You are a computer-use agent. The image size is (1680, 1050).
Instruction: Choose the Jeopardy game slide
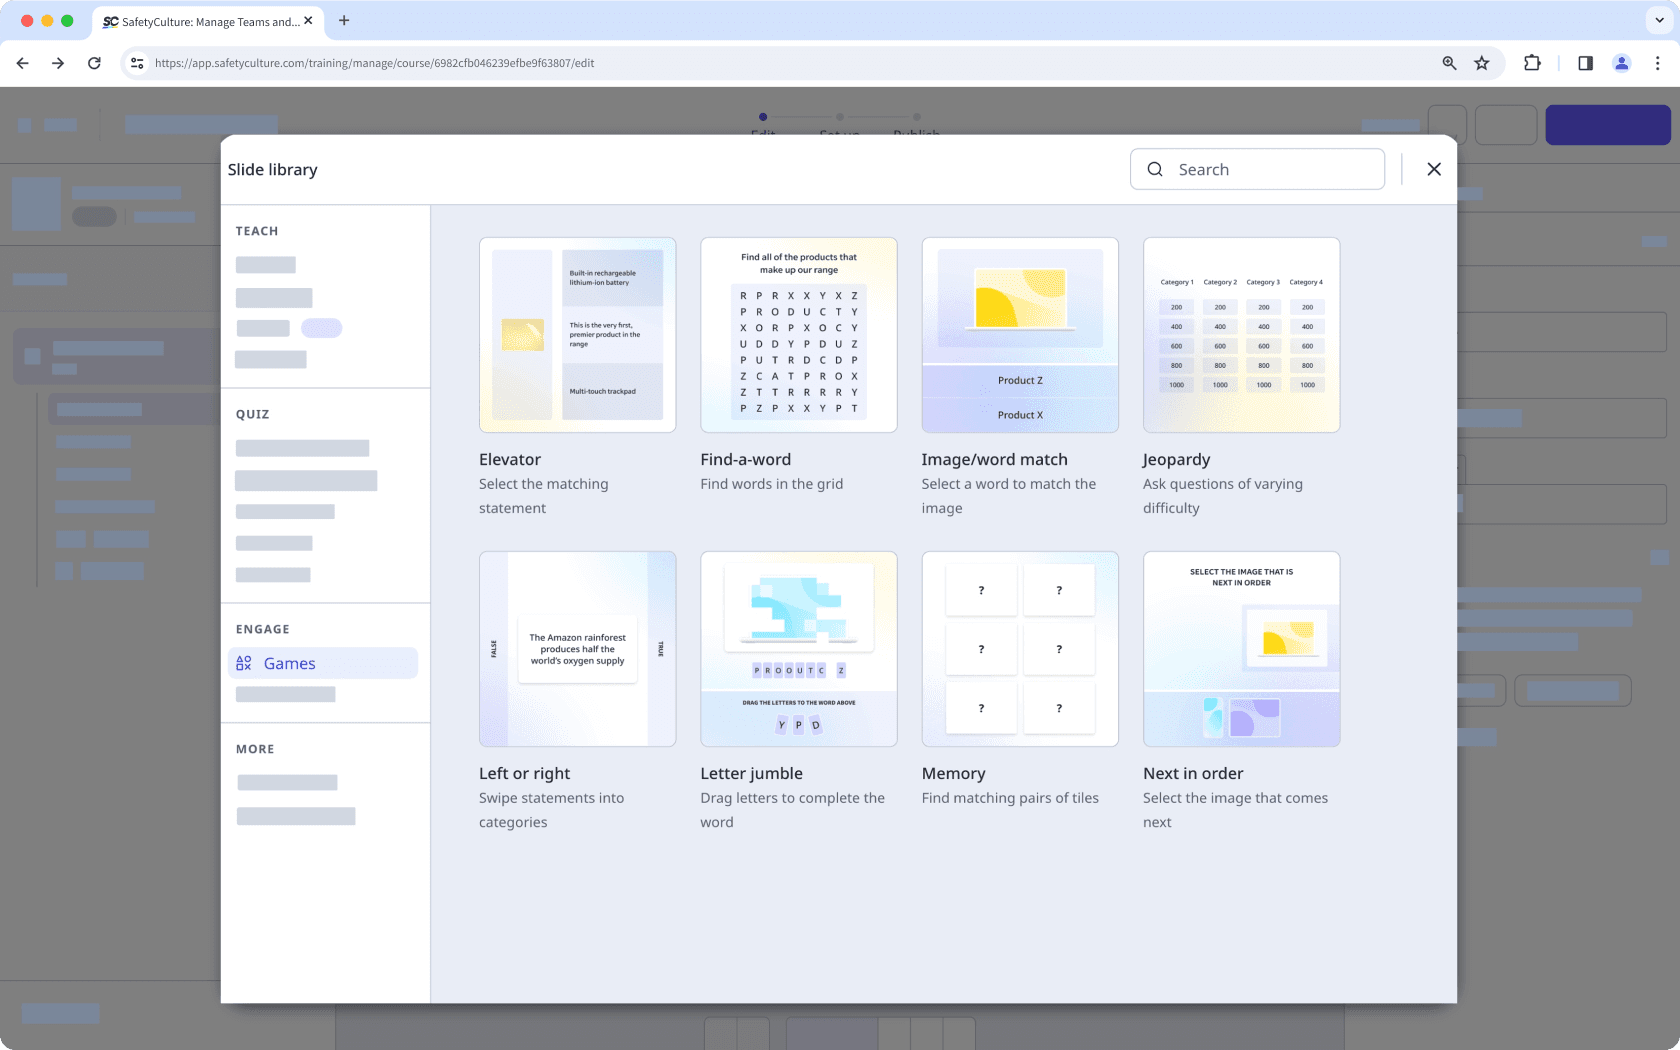point(1241,335)
